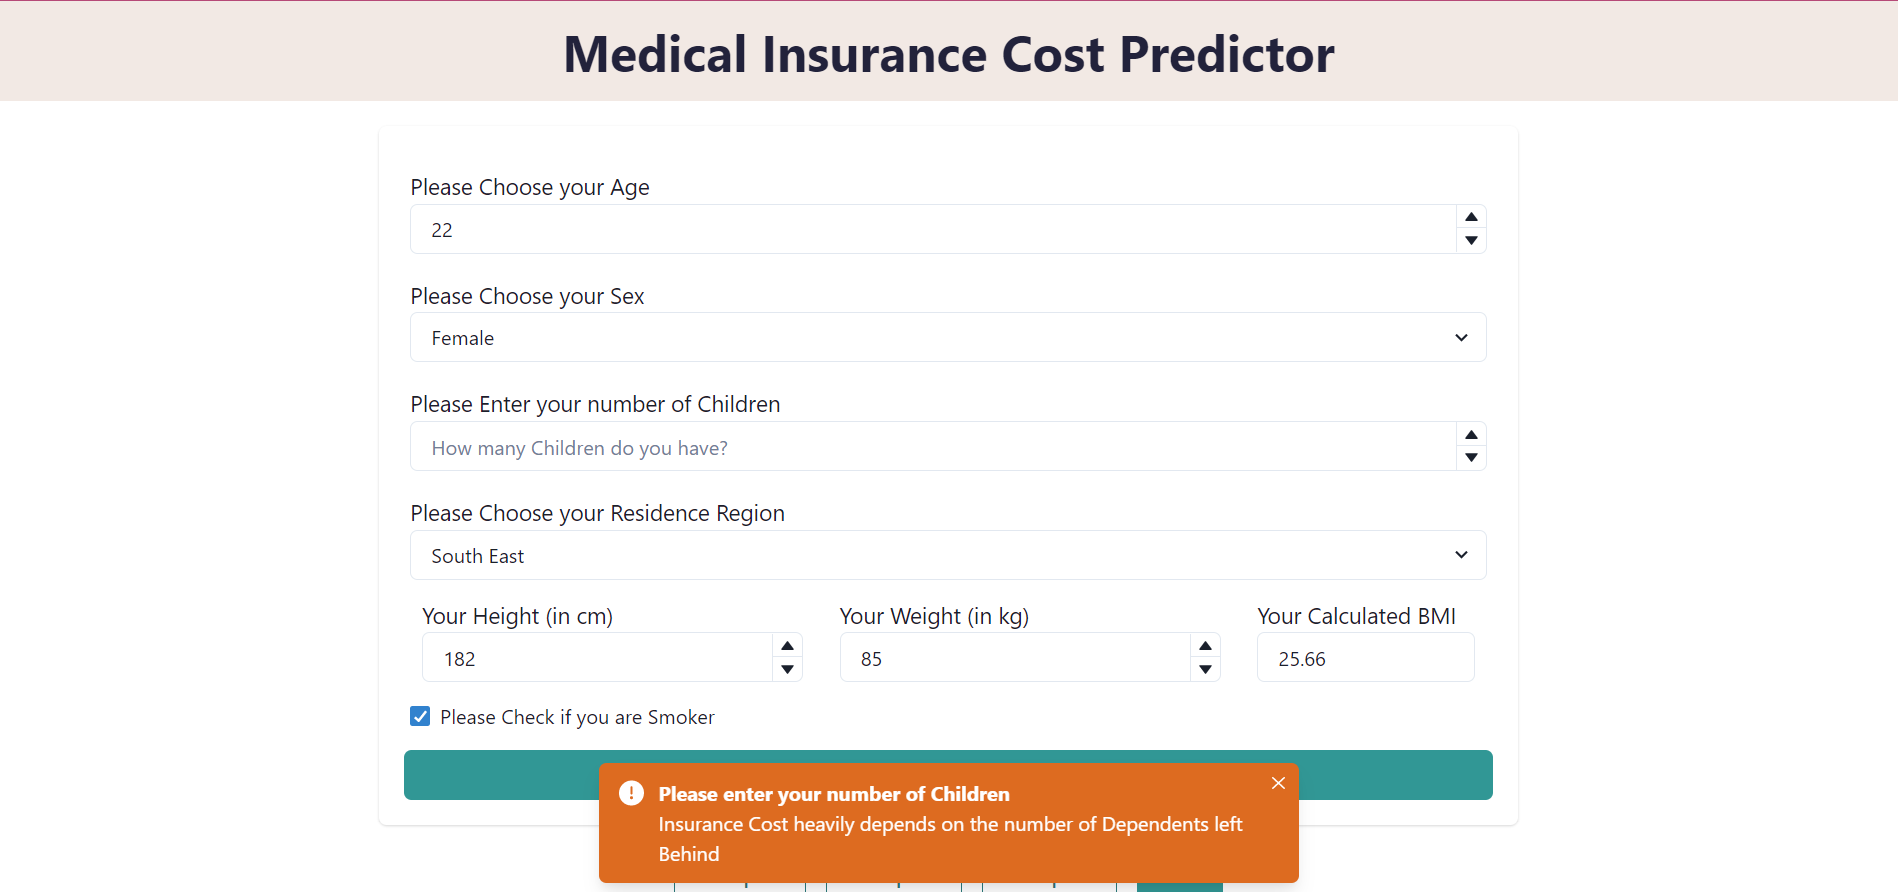1898x892 pixels.
Task: Increase number of Children with the up arrow
Action: coord(1471,434)
